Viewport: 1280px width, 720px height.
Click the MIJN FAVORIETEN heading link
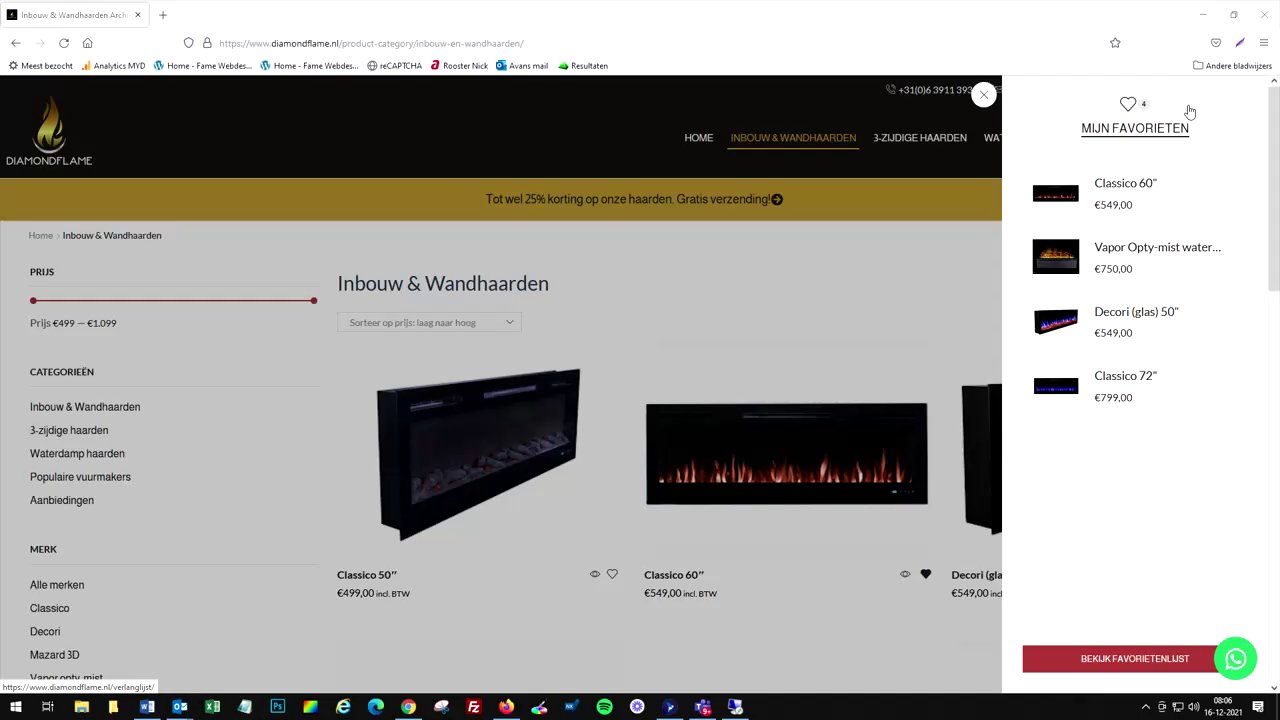(1135, 128)
